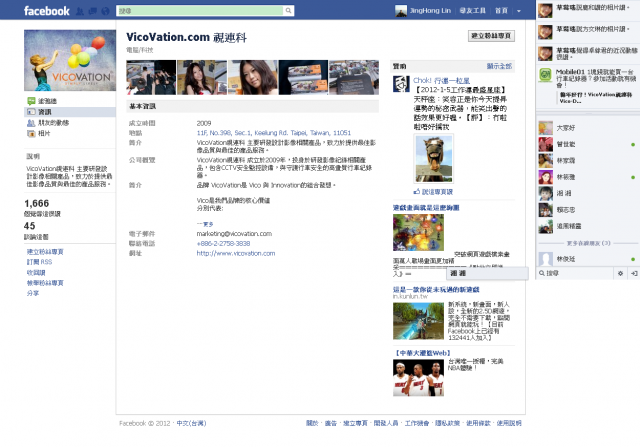
Task: Open the kunlun.tw game ad title link
Action: pos(436,289)
